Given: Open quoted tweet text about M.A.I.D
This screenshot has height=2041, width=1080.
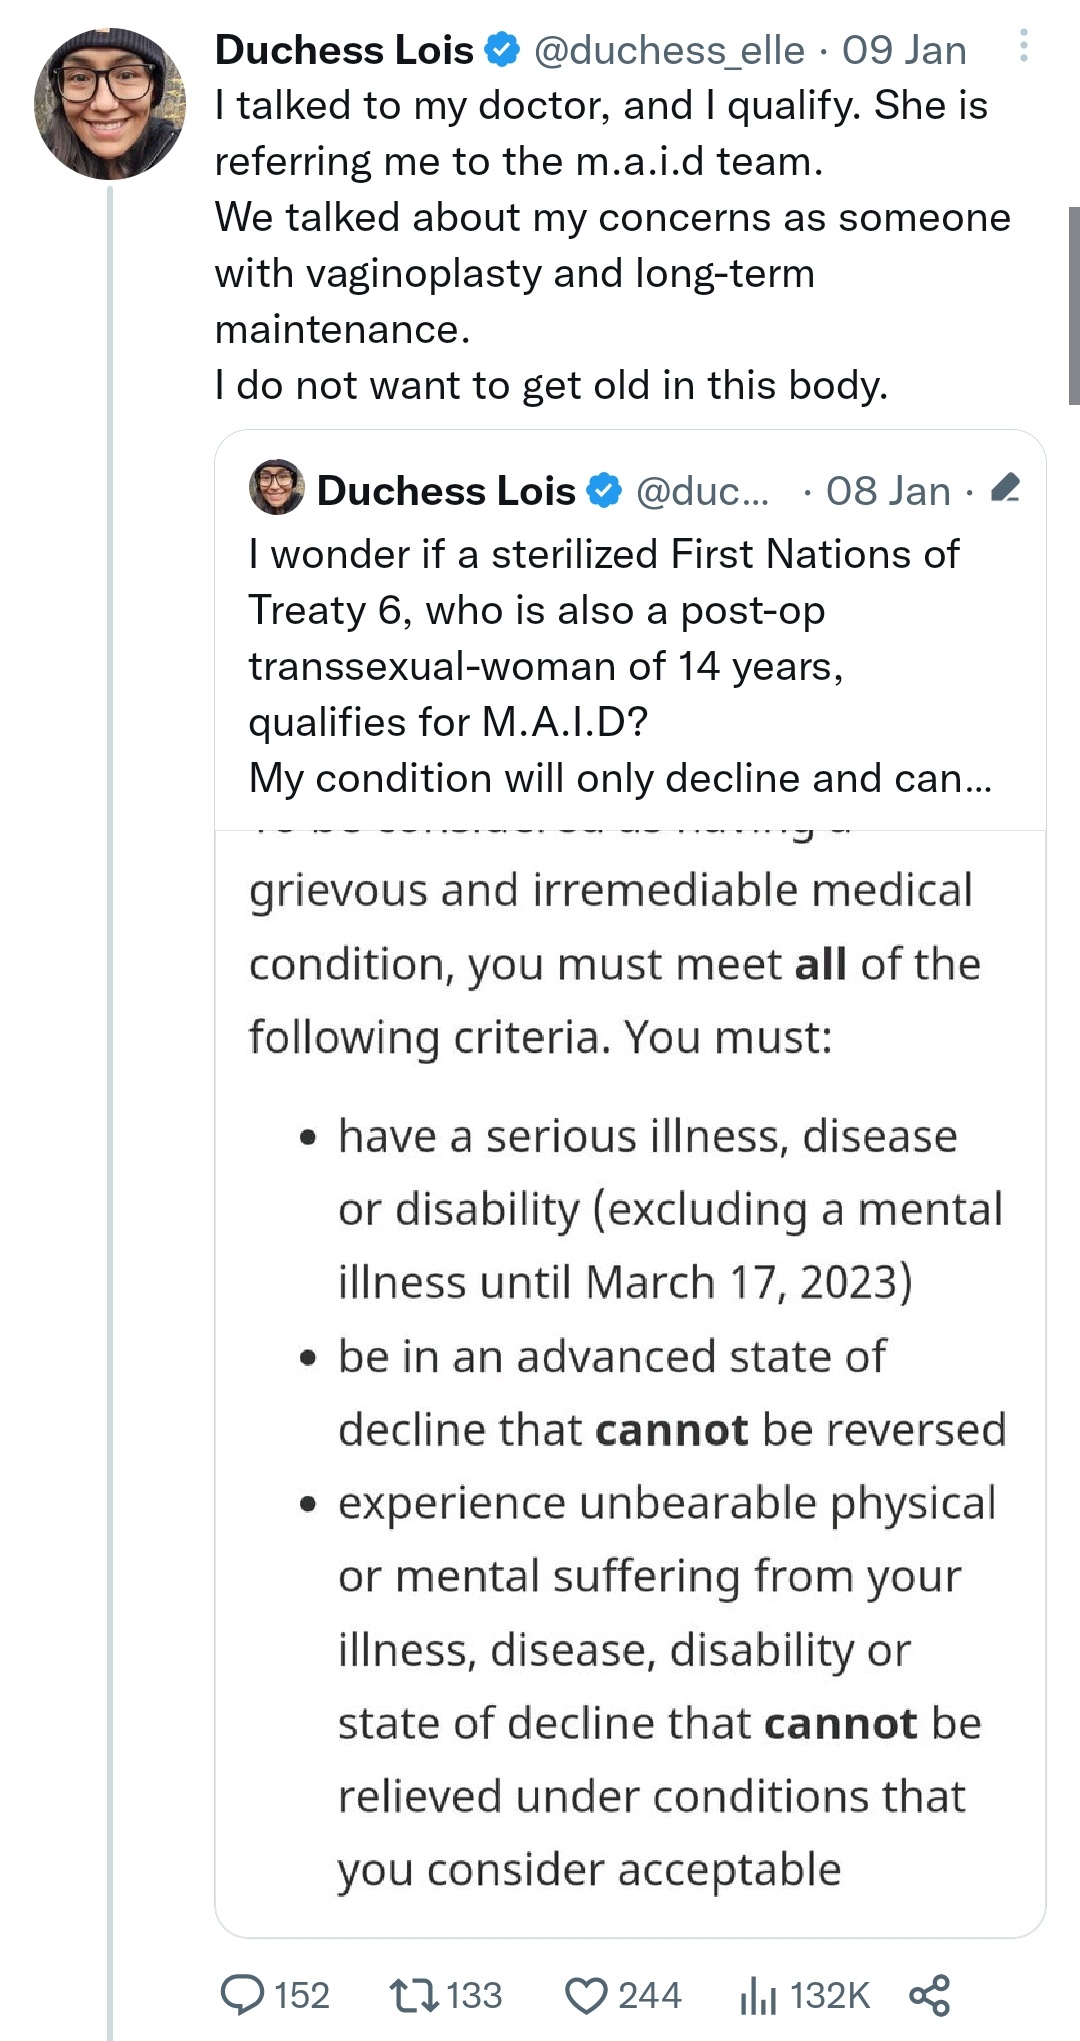Looking at the screenshot, I should click(x=620, y=666).
